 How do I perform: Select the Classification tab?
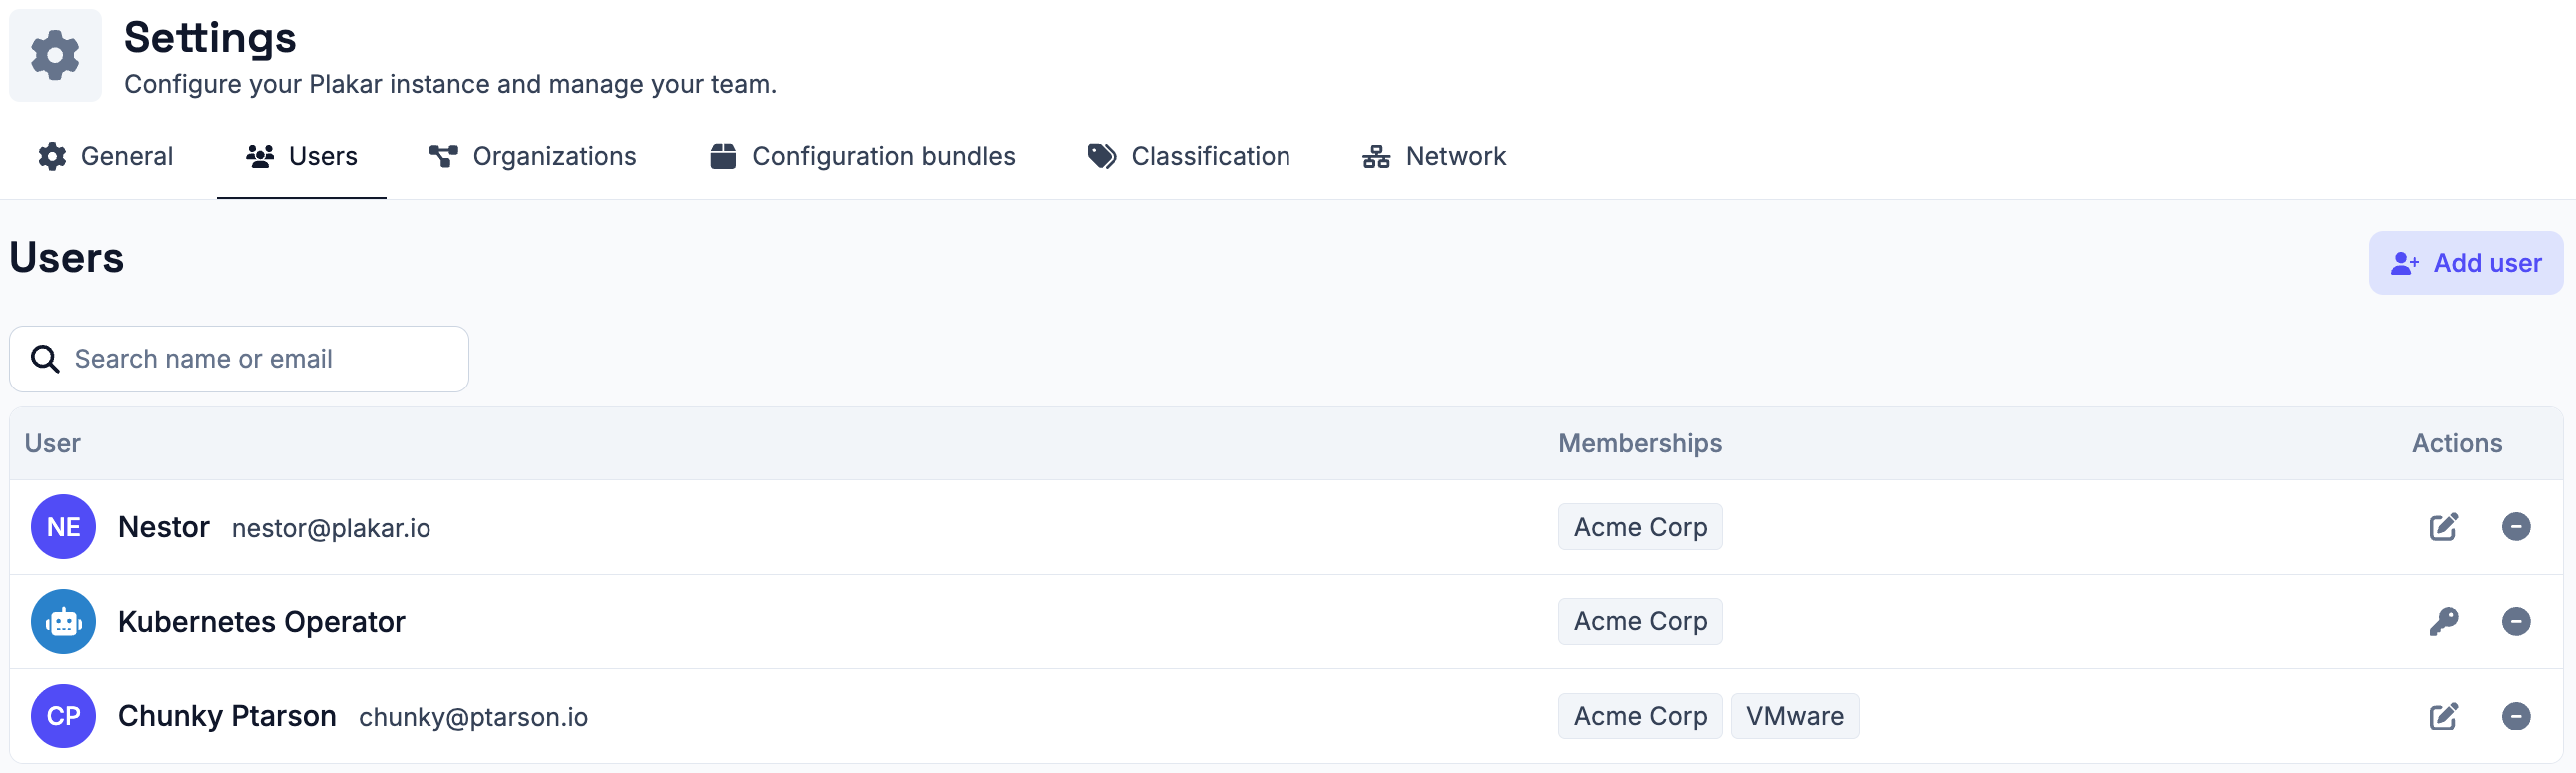1188,156
